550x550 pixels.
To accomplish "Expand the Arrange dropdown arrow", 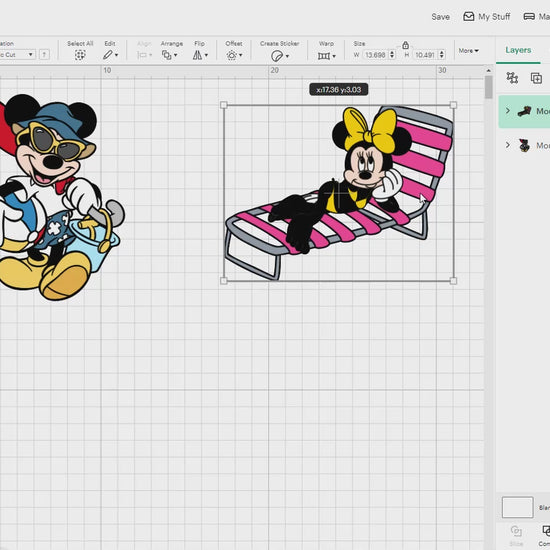I will click(x=175, y=55).
